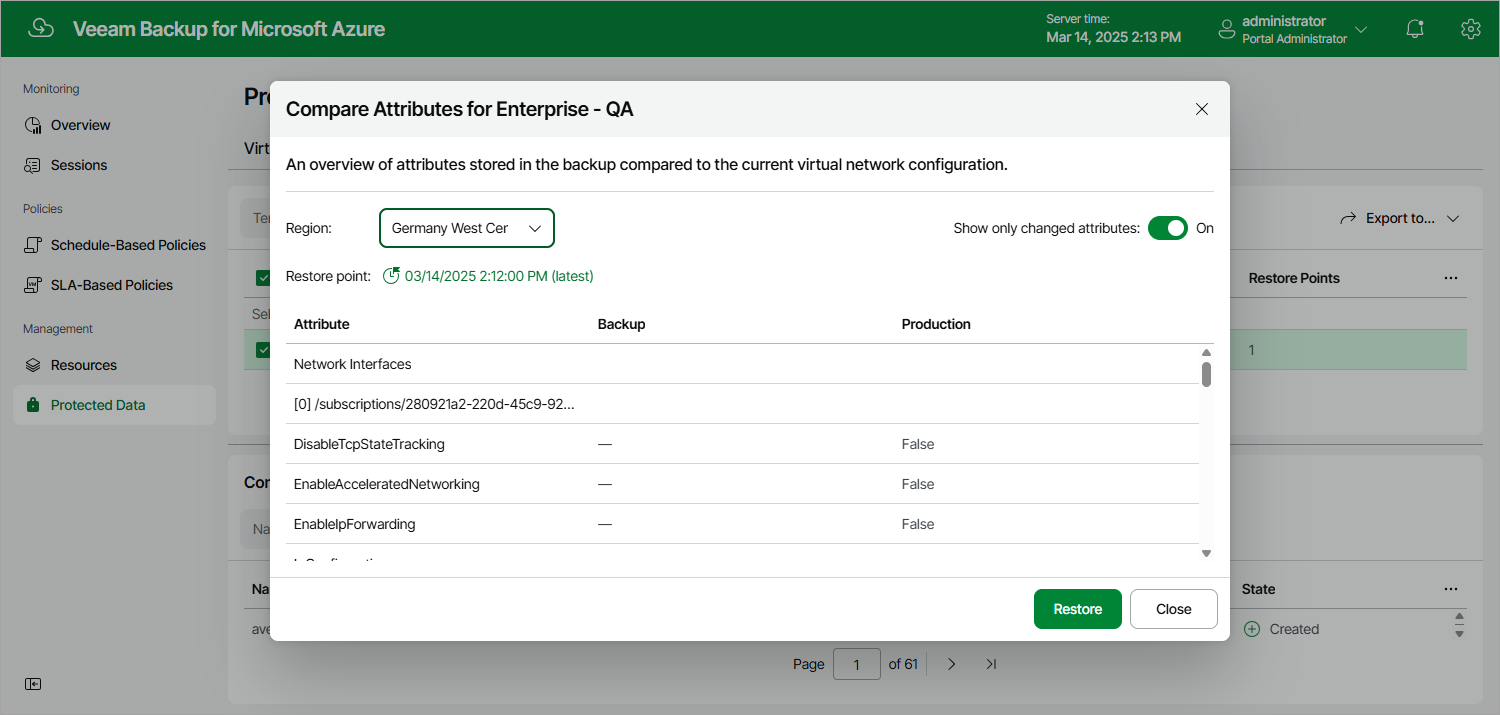Viewport: 1500px width, 715px height.
Task: Open the notifications bell icon
Action: pos(1415,29)
